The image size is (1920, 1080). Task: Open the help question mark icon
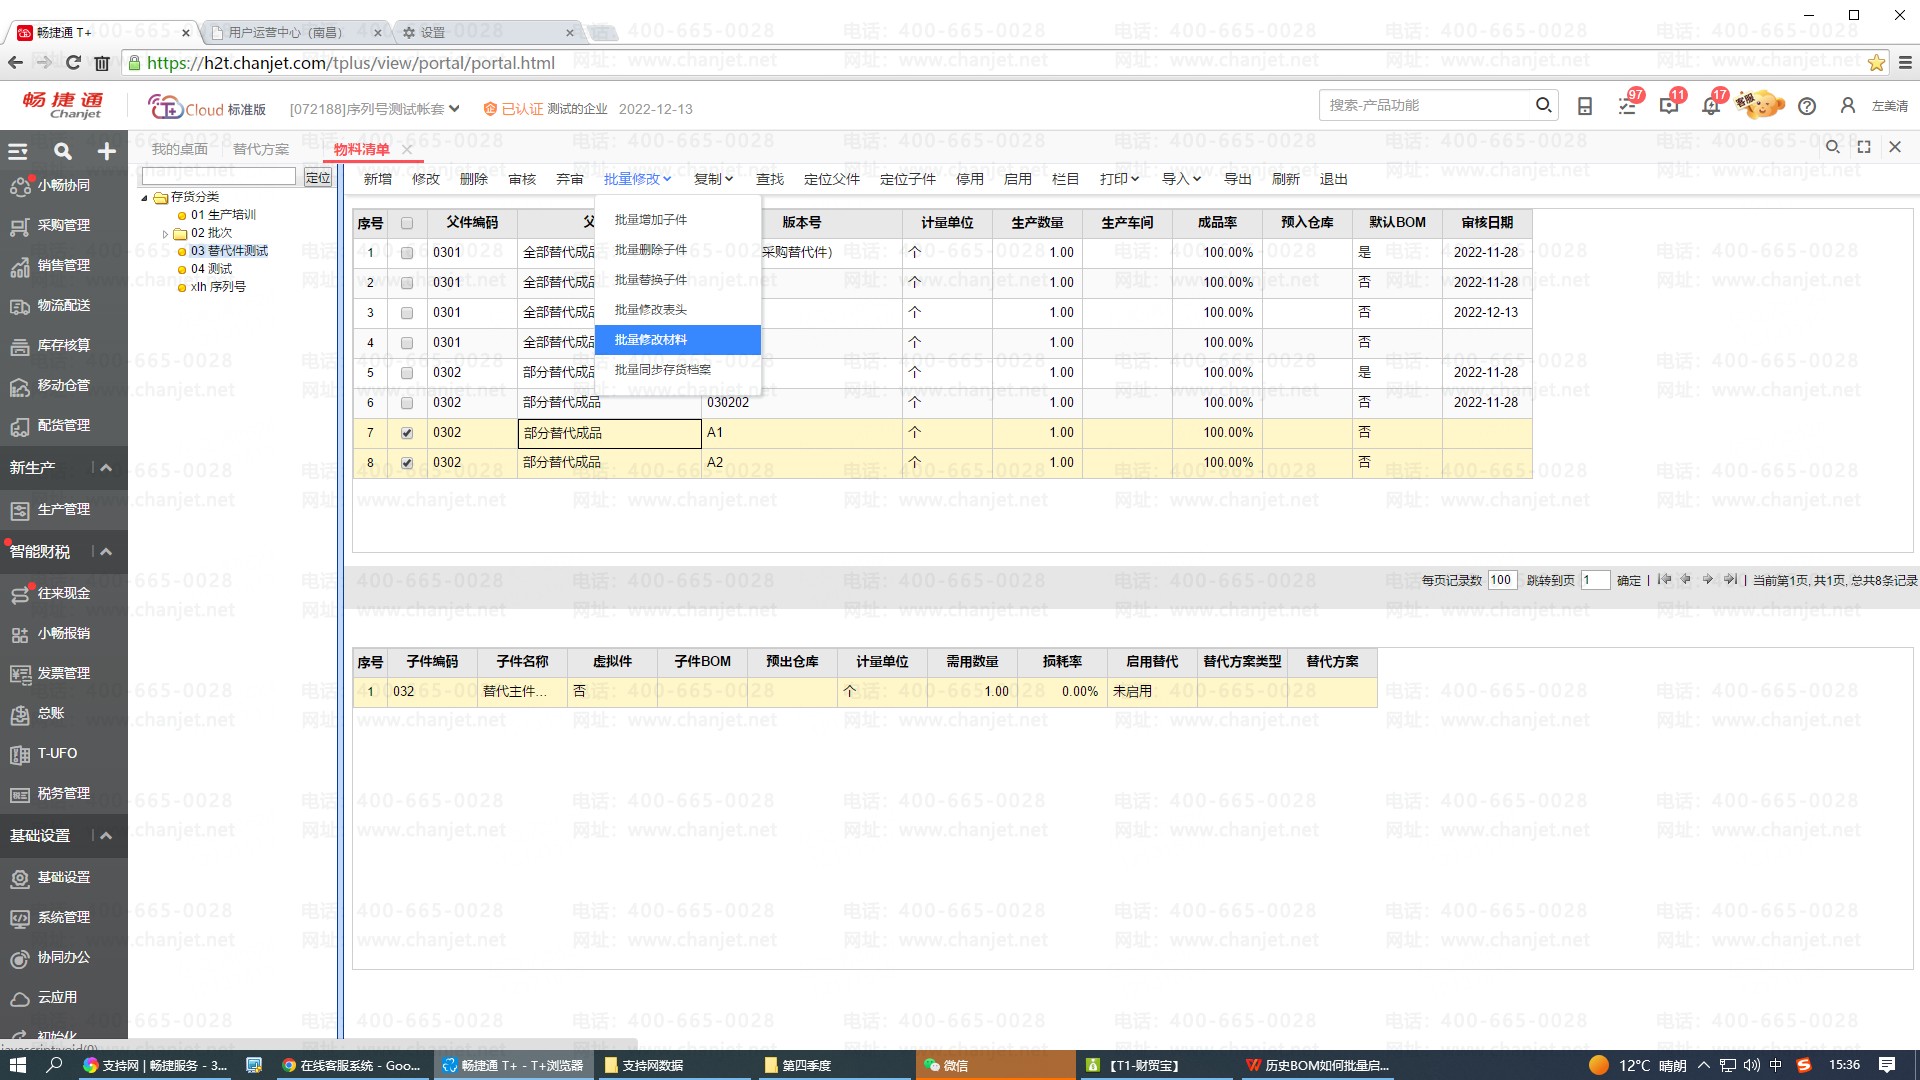click(x=1806, y=106)
